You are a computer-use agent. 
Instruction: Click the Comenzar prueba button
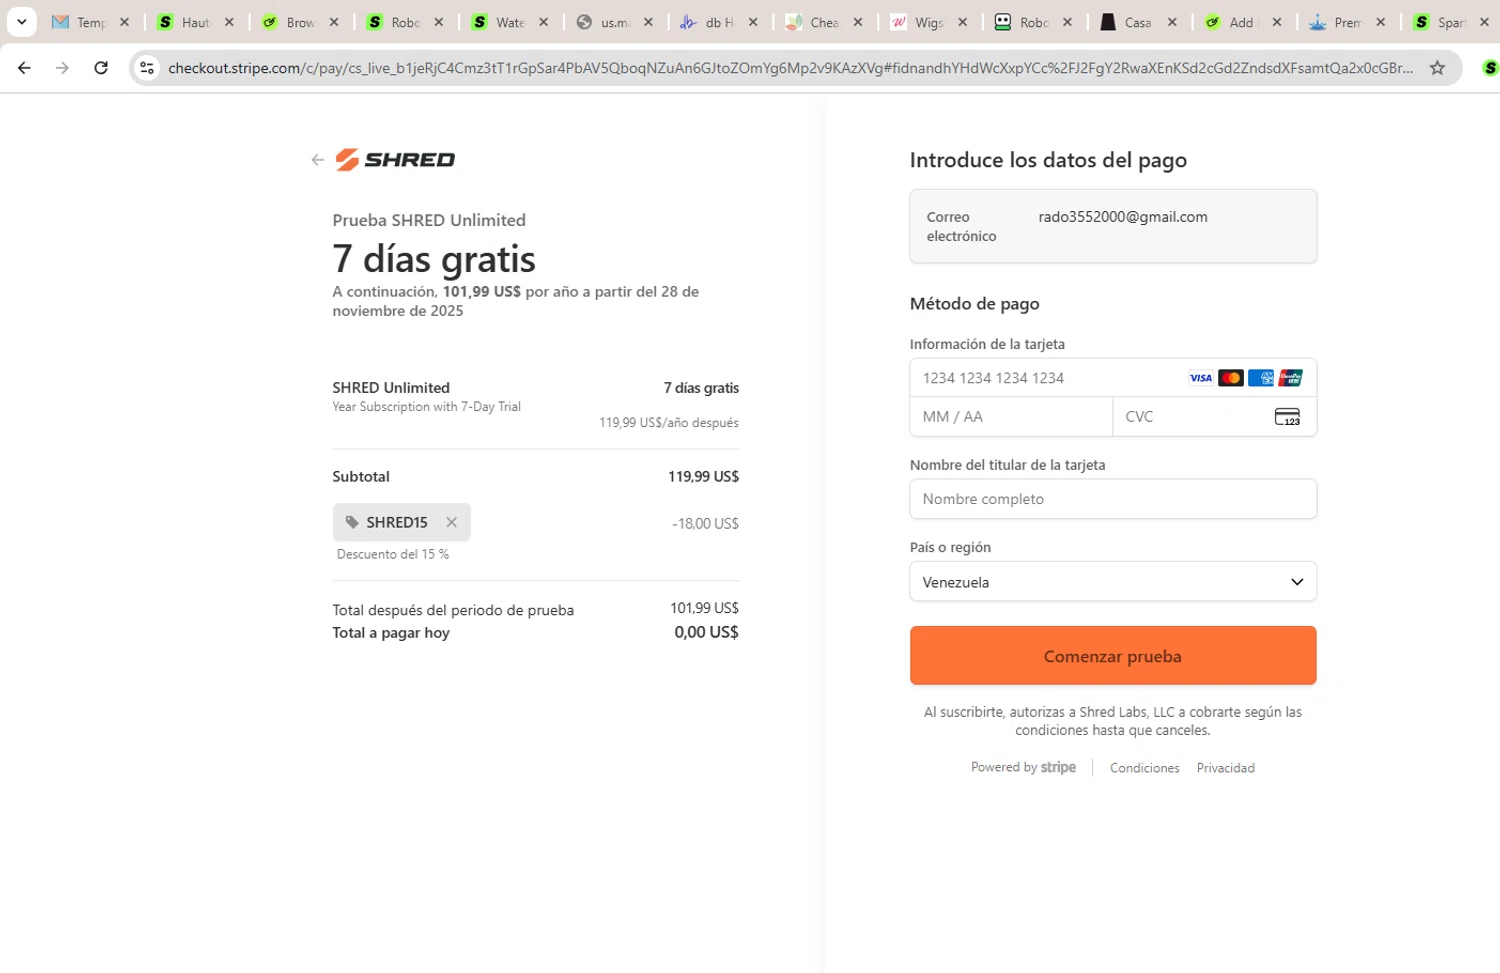tap(1113, 656)
